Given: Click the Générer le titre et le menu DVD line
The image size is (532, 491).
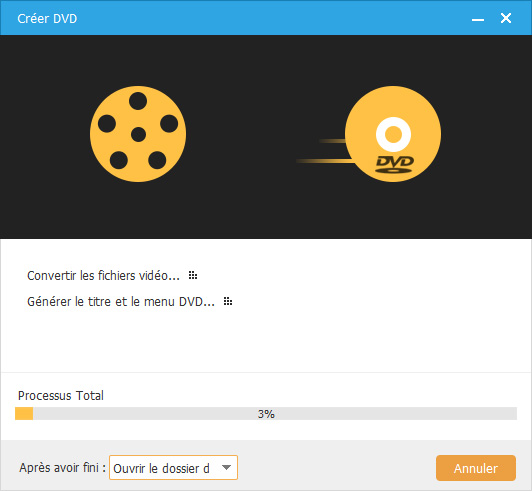Looking at the screenshot, I should pyautogui.click(x=121, y=301).
